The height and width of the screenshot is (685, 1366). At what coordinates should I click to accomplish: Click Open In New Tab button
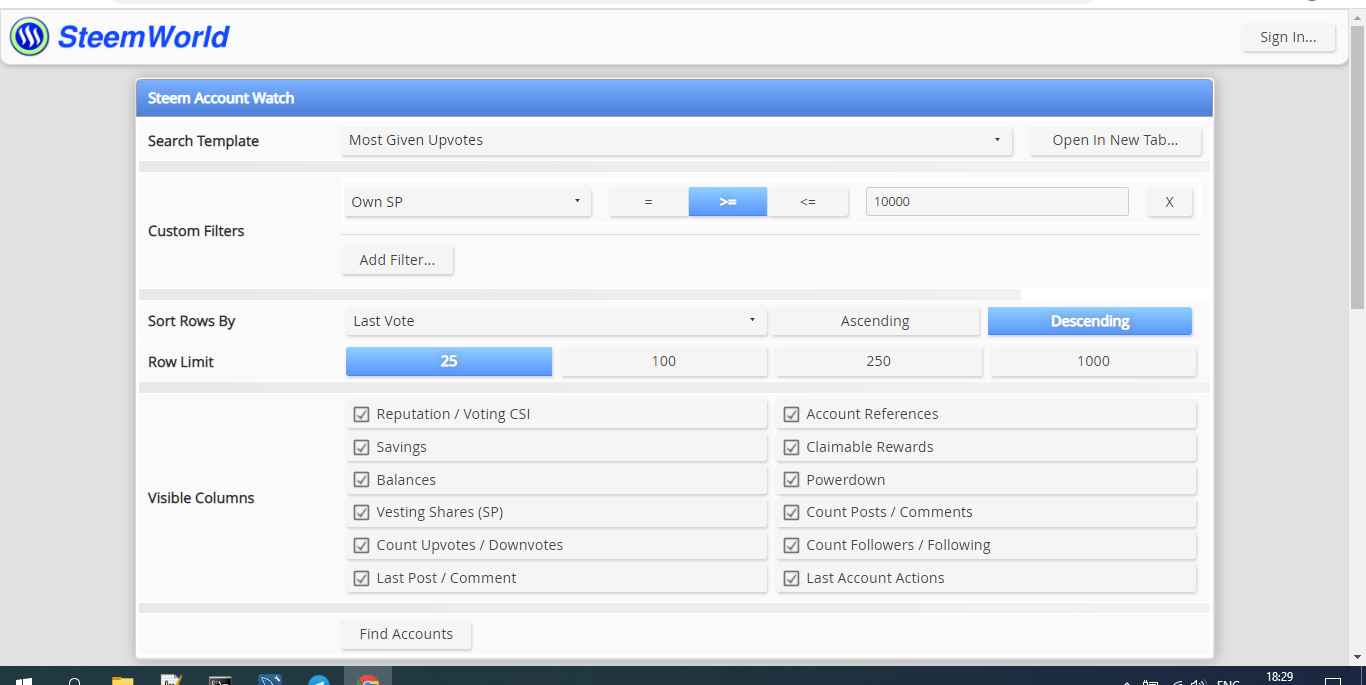coord(1115,140)
